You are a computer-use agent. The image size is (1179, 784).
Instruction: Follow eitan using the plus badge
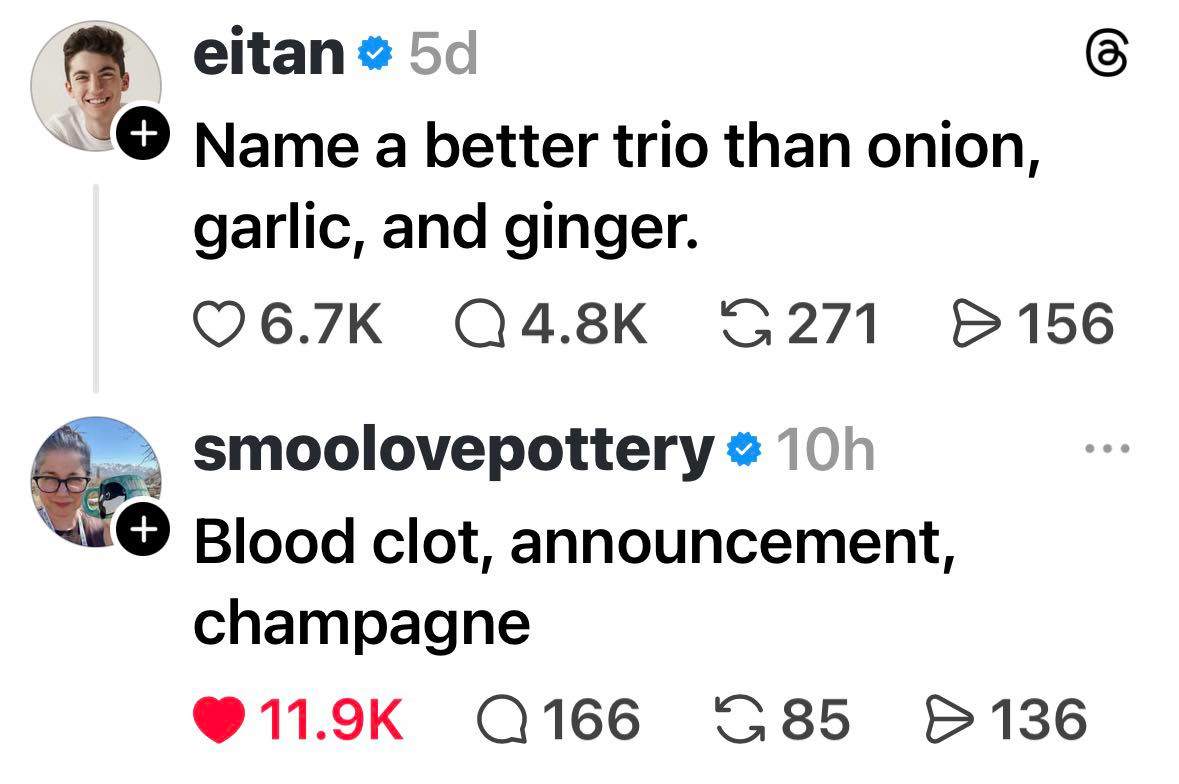pos(140,132)
